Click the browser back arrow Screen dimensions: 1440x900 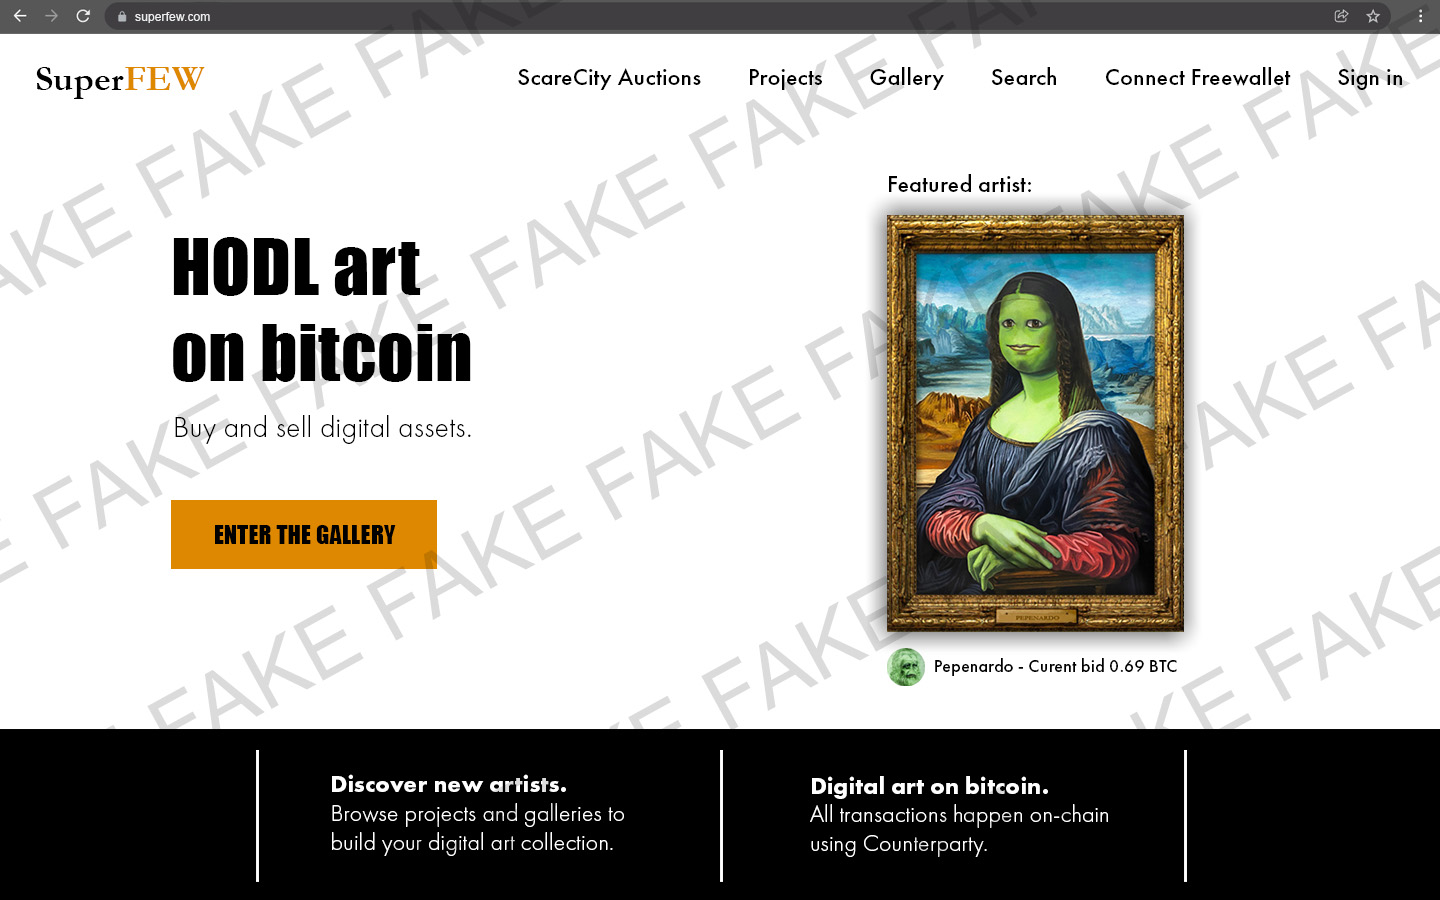click(20, 16)
